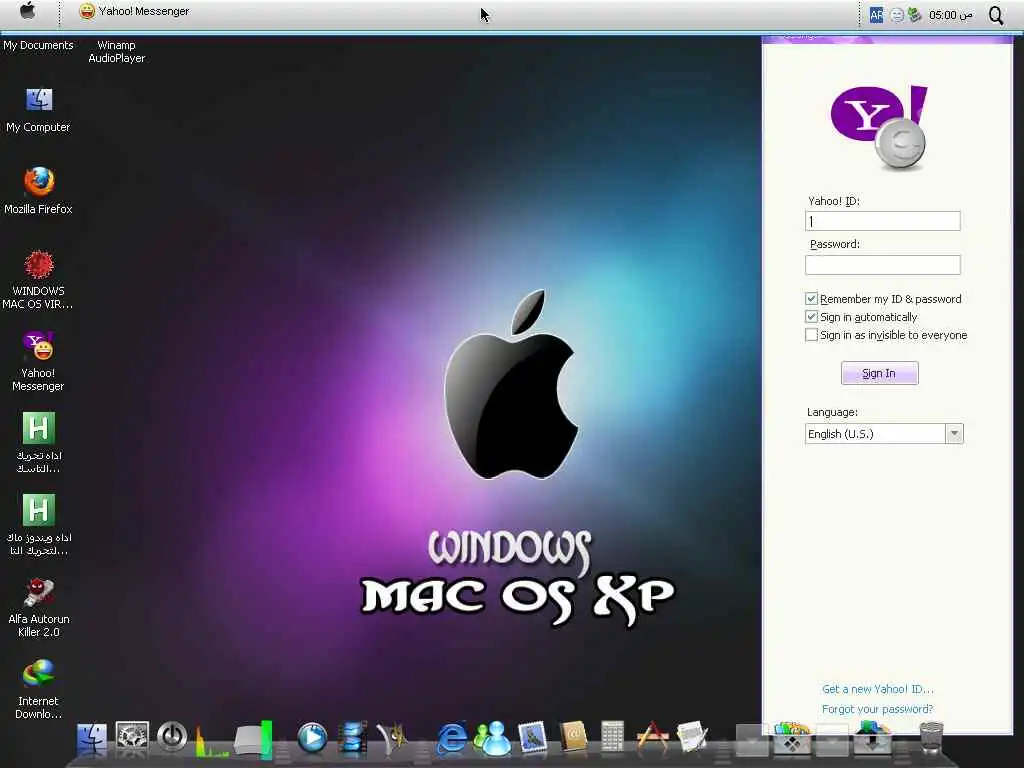The height and width of the screenshot is (768, 1024).
Task: Click the Yahoo! ID input field
Action: click(x=882, y=221)
